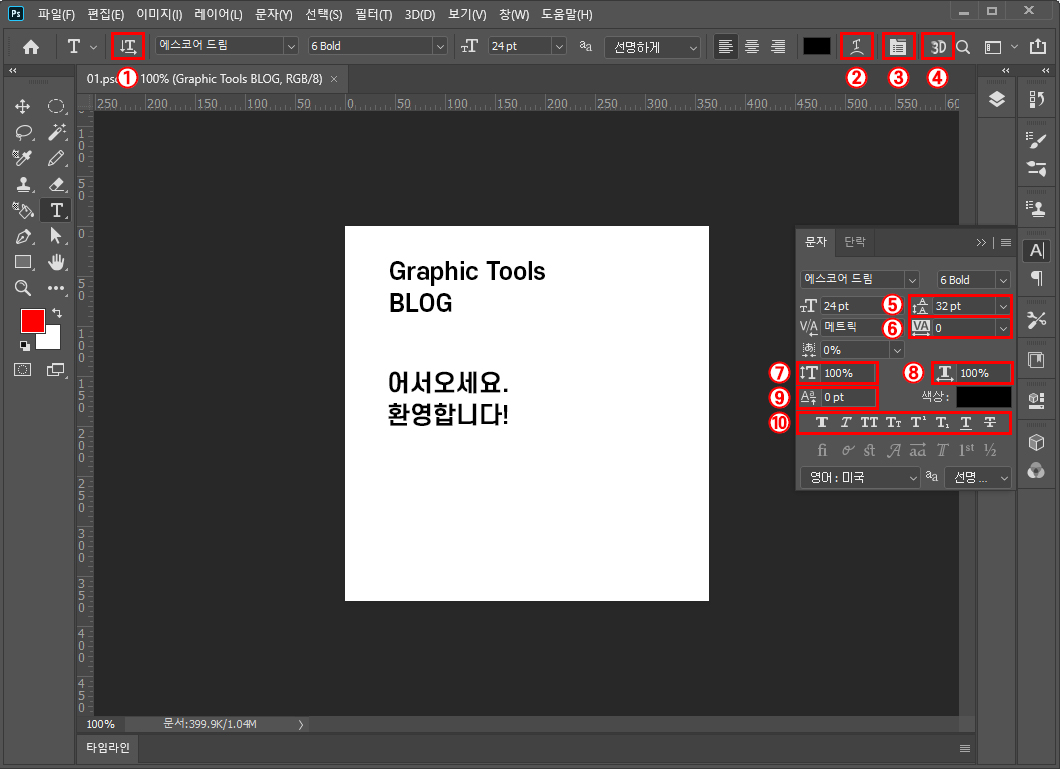This screenshot has width=1060, height=769.
Task: Open language 영어: 미국 dropdown
Action: pos(860,478)
